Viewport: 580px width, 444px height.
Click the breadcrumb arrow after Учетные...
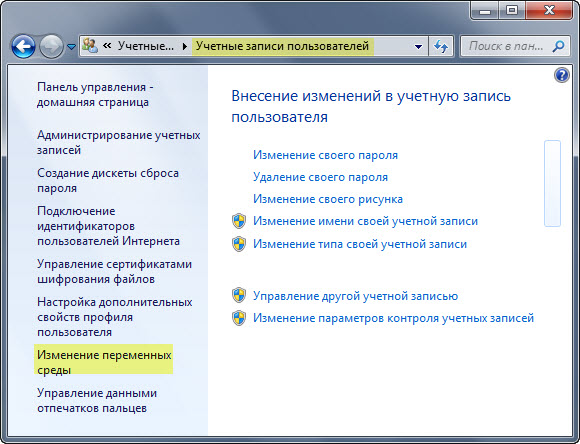(x=185, y=47)
